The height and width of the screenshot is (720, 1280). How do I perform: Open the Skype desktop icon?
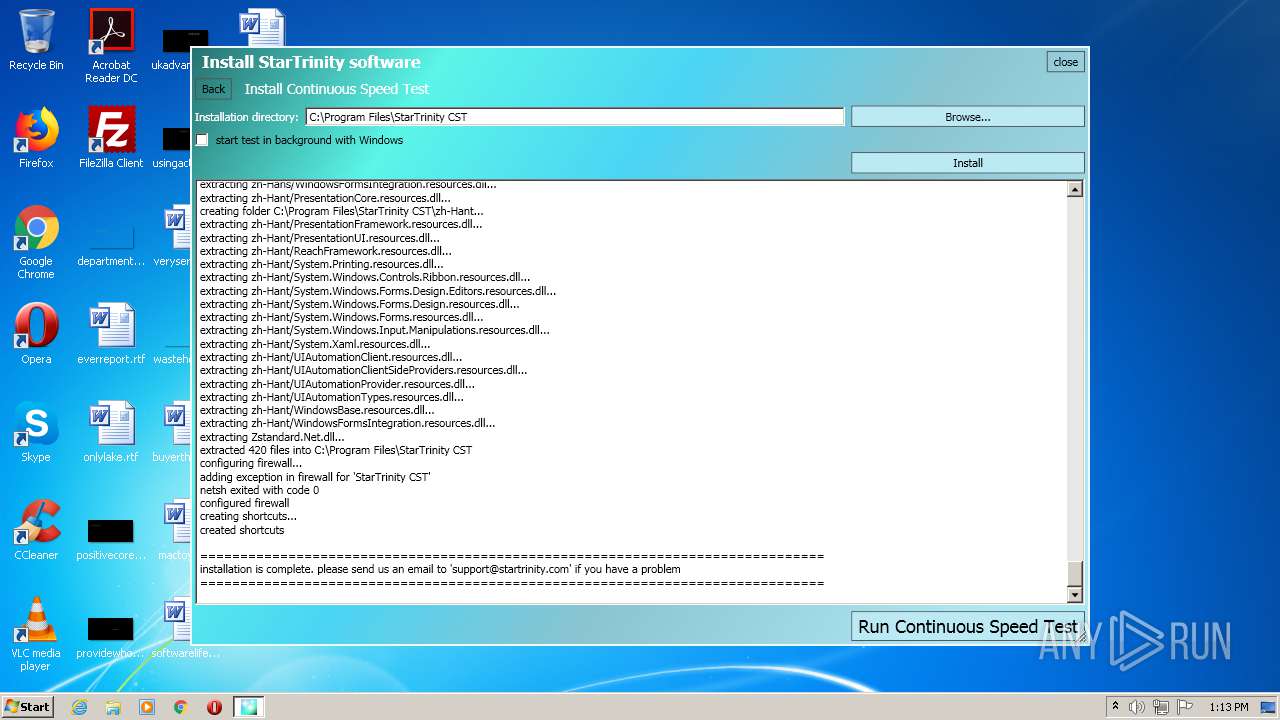point(36,432)
